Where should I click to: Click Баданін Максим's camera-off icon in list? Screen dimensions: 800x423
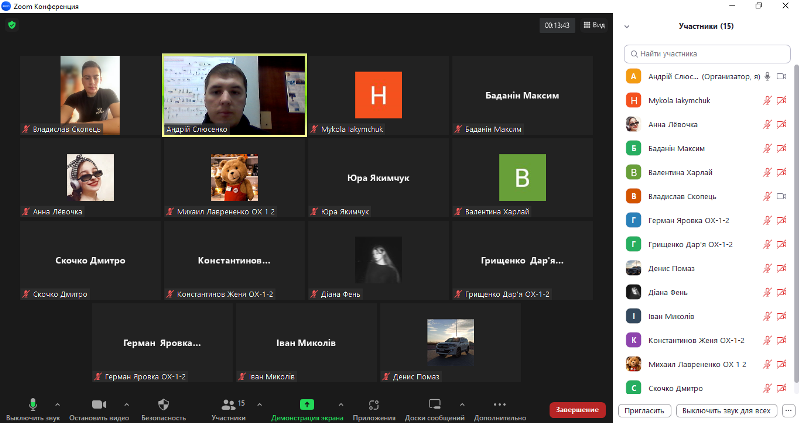click(x=782, y=148)
